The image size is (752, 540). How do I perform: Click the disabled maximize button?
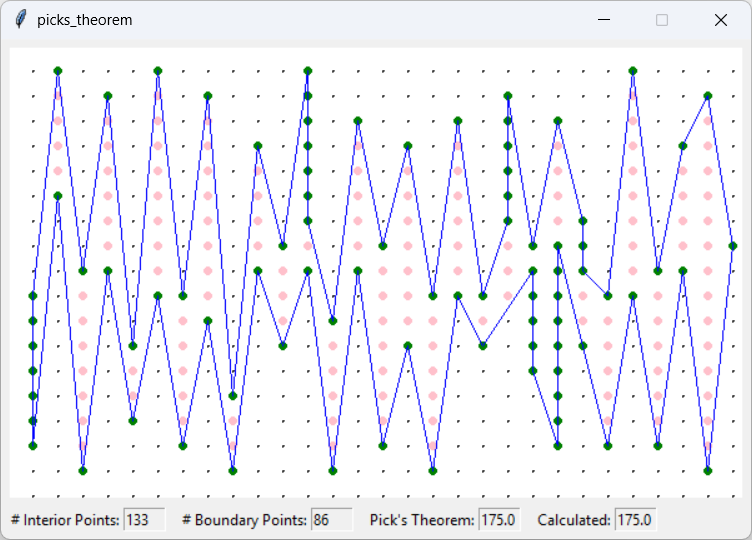tap(662, 20)
